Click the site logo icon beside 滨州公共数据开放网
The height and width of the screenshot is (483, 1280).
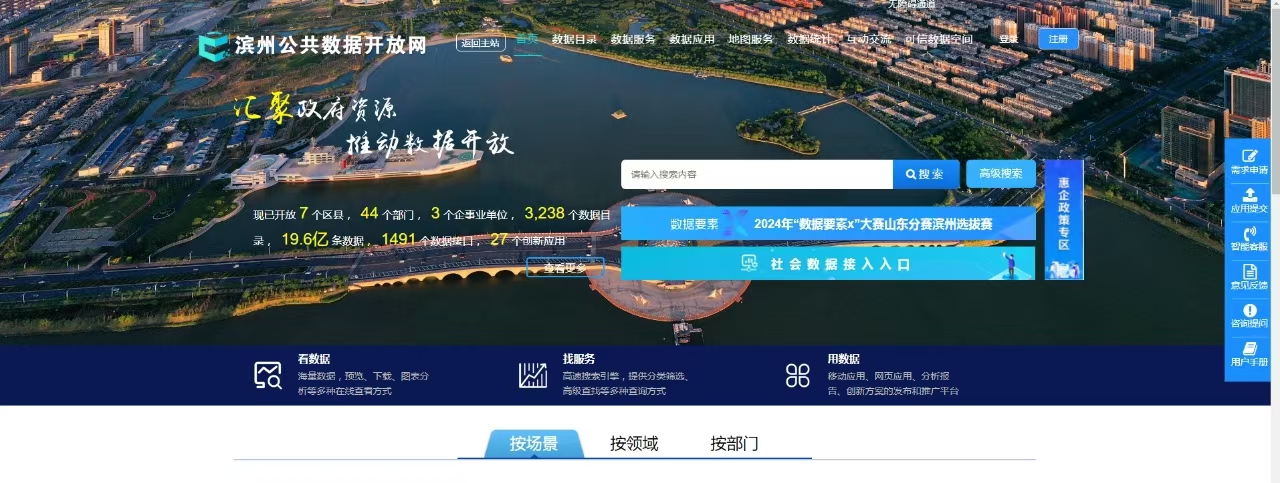point(213,47)
